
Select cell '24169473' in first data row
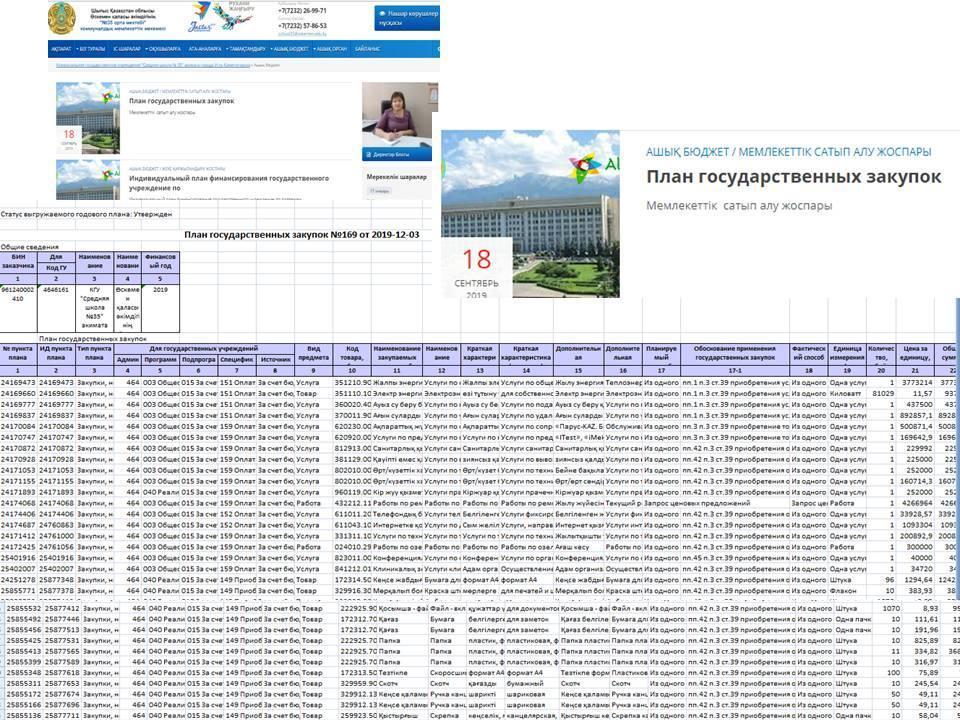(x=18, y=383)
